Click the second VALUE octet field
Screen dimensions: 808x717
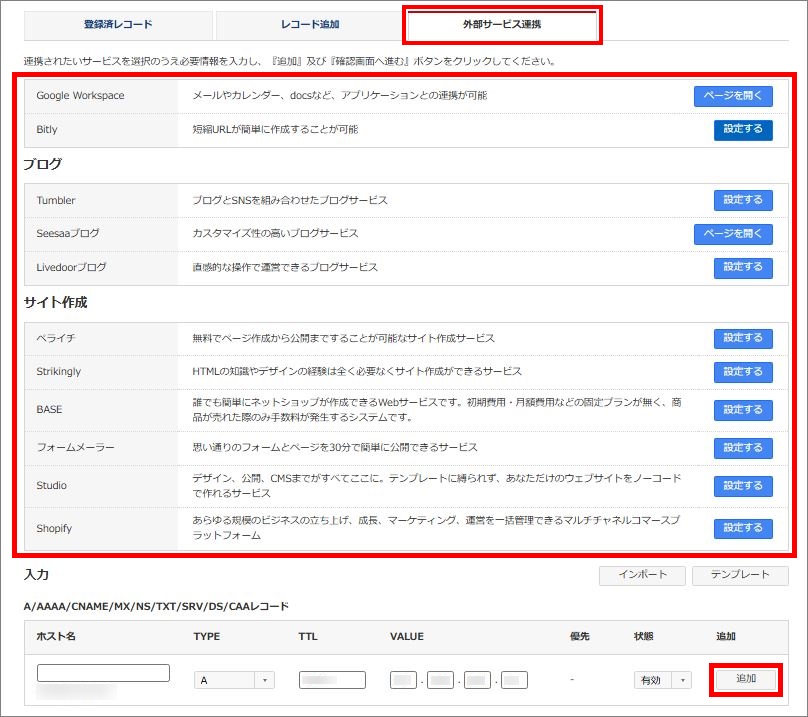tap(441, 680)
